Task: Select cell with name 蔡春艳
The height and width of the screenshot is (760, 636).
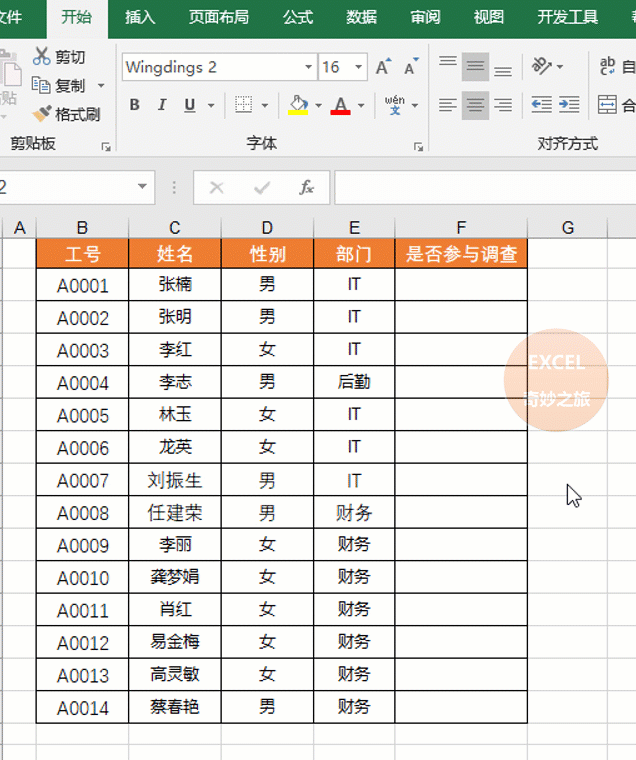Action: tap(175, 707)
